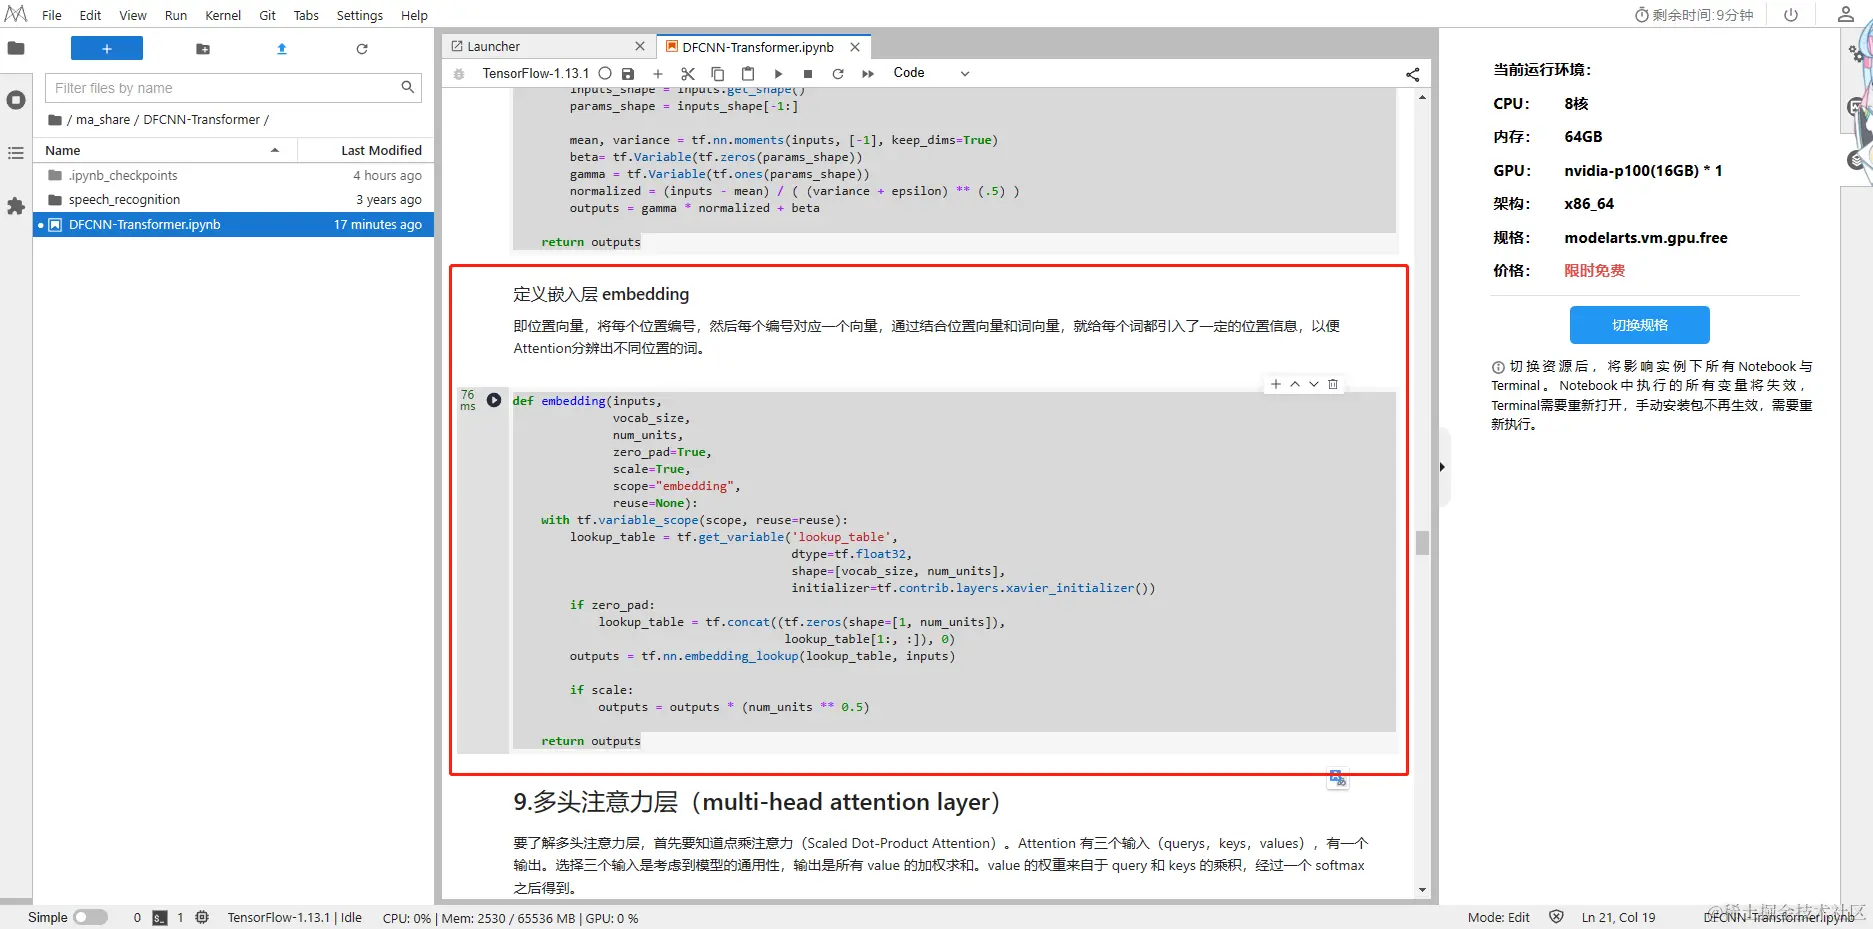Click the terminal count icon in status bar
This screenshot has width=1873, height=929.
(x=160, y=917)
